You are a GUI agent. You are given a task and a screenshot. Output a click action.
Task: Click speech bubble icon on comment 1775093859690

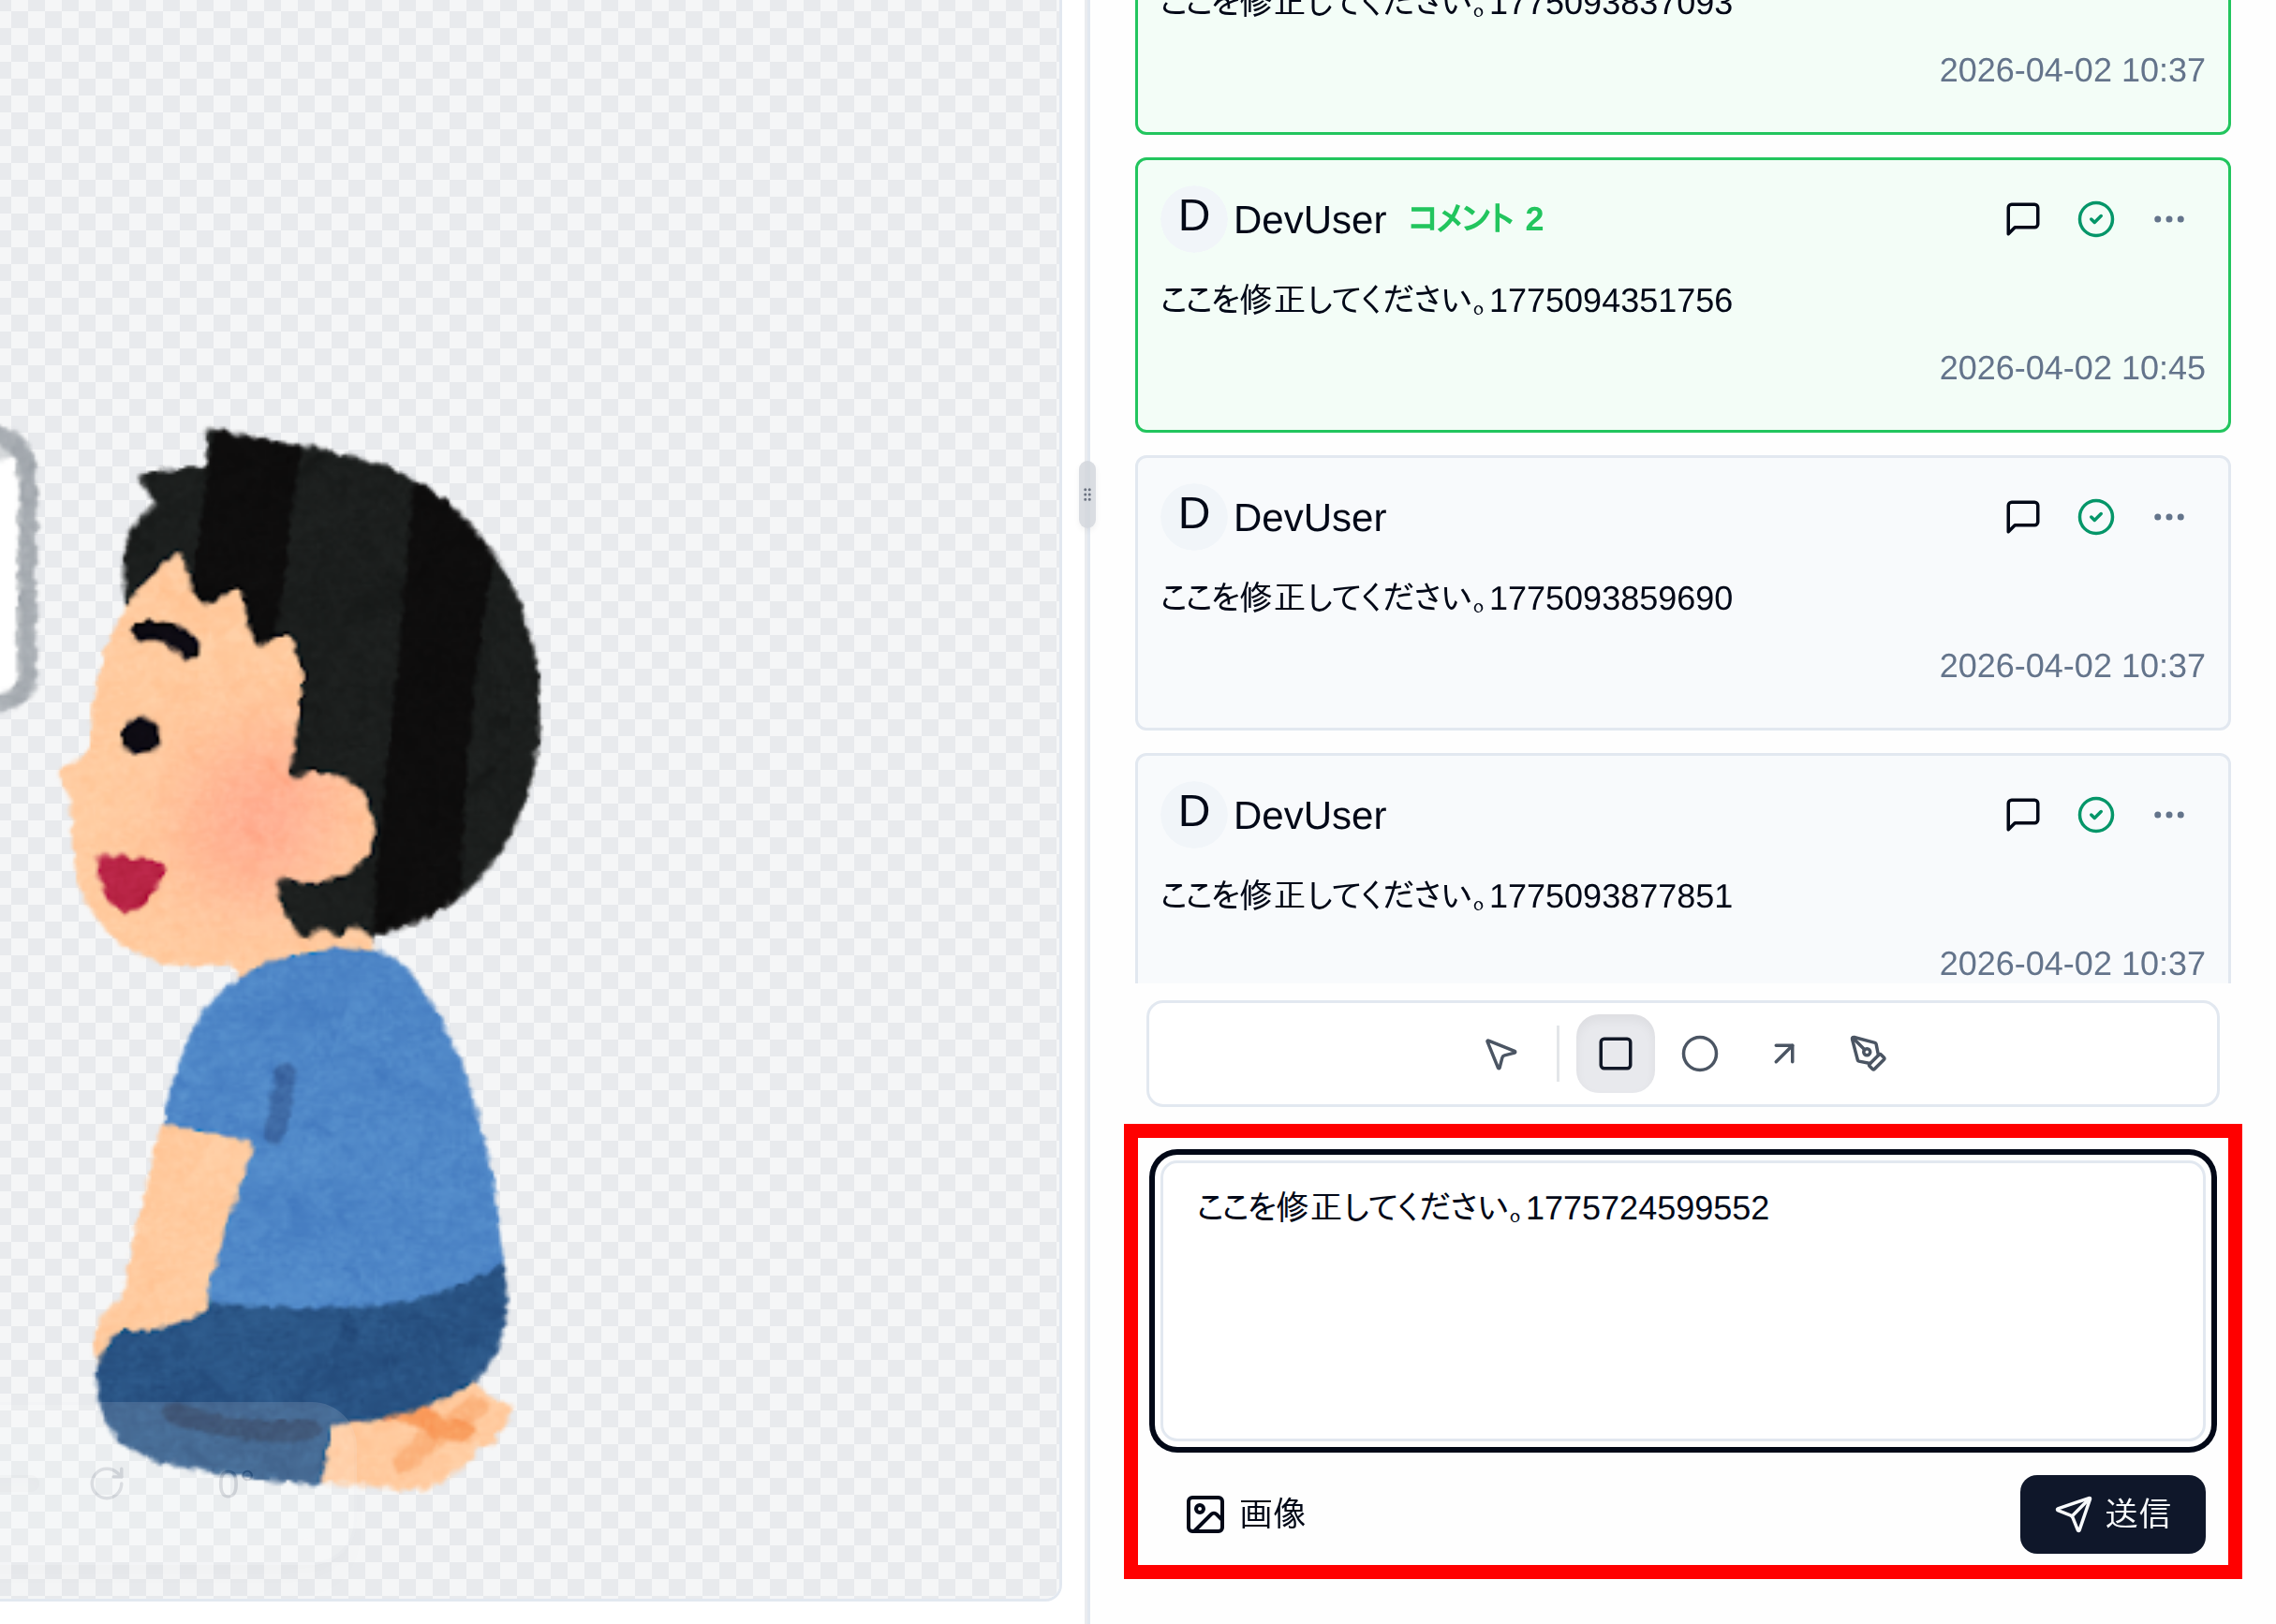pyautogui.click(x=2021, y=516)
